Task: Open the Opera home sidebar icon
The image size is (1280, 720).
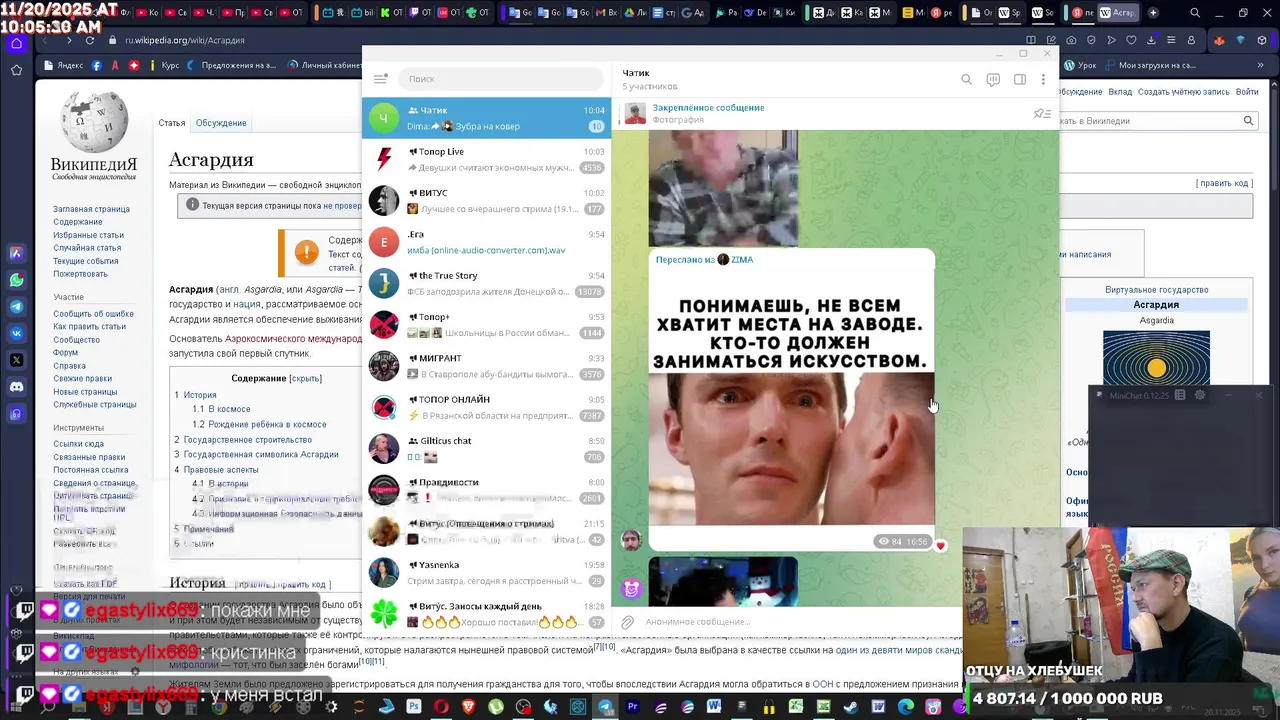Action: pyautogui.click(x=16, y=43)
